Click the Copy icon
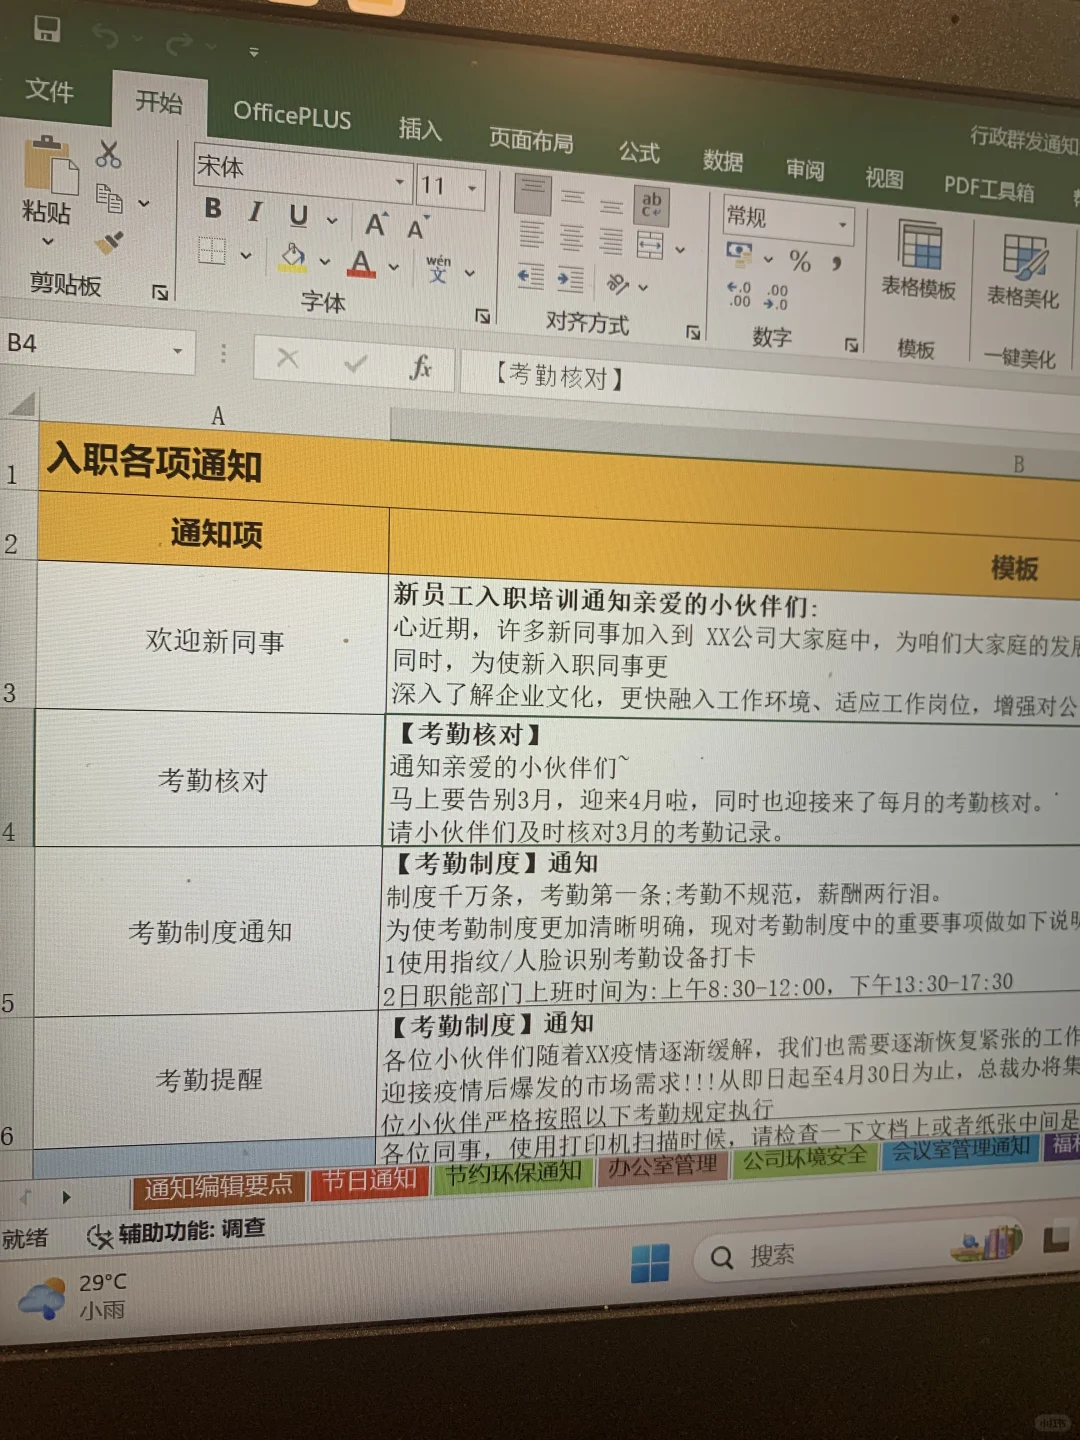This screenshot has width=1080, height=1440. click(x=108, y=198)
